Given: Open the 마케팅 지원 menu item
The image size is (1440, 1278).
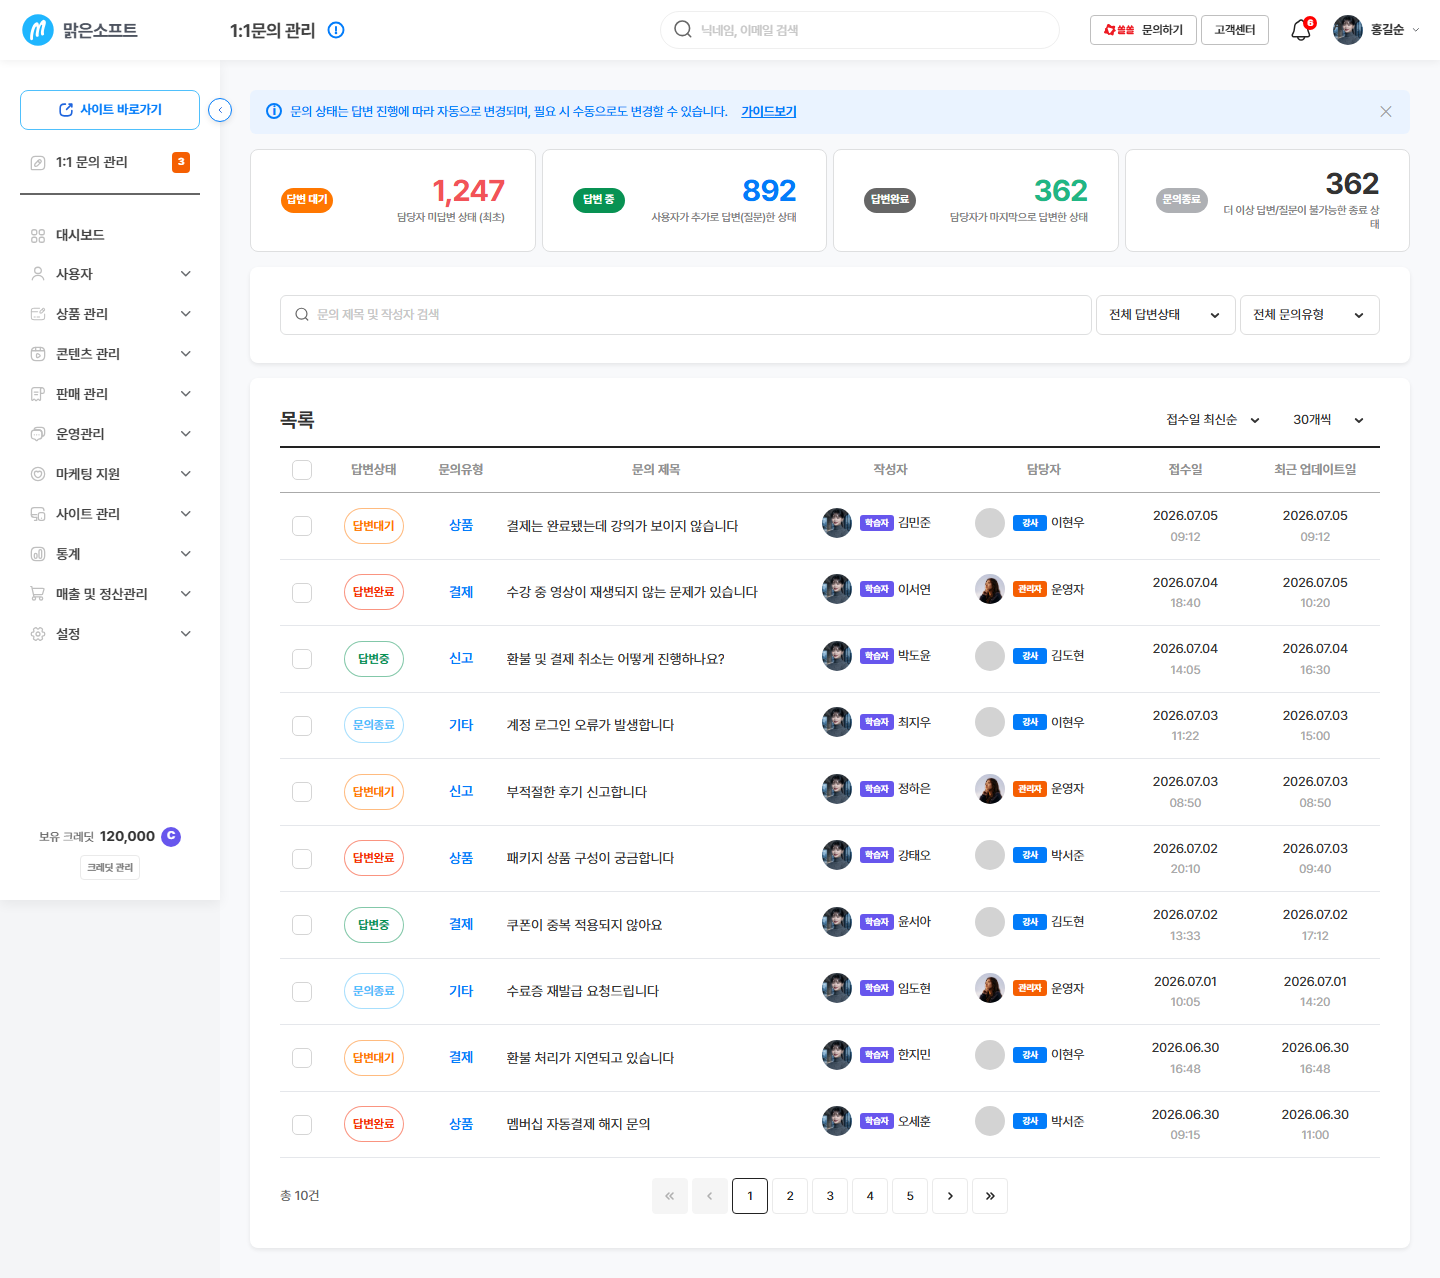Looking at the screenshot, I should (x=110, y=474).
